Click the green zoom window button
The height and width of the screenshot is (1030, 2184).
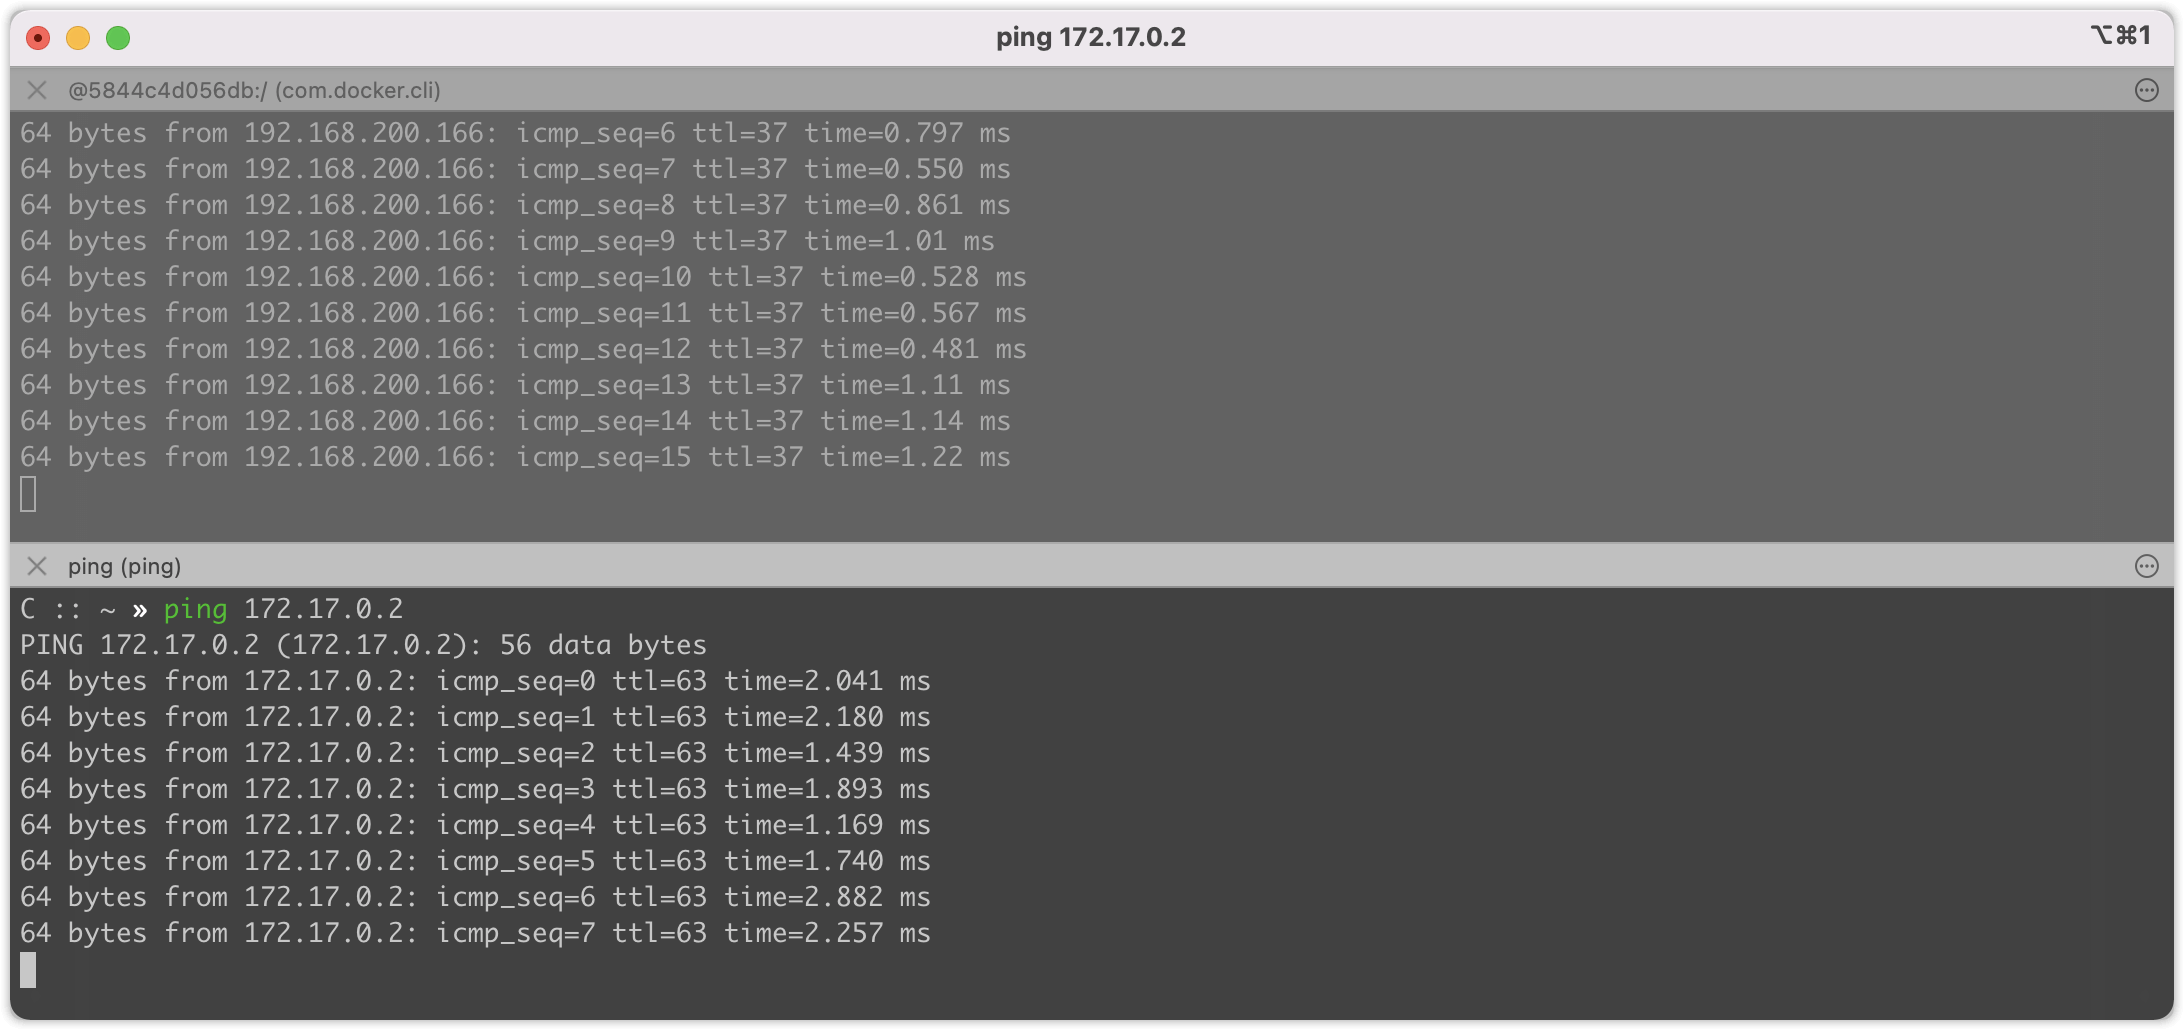click(x=118, y=38)
